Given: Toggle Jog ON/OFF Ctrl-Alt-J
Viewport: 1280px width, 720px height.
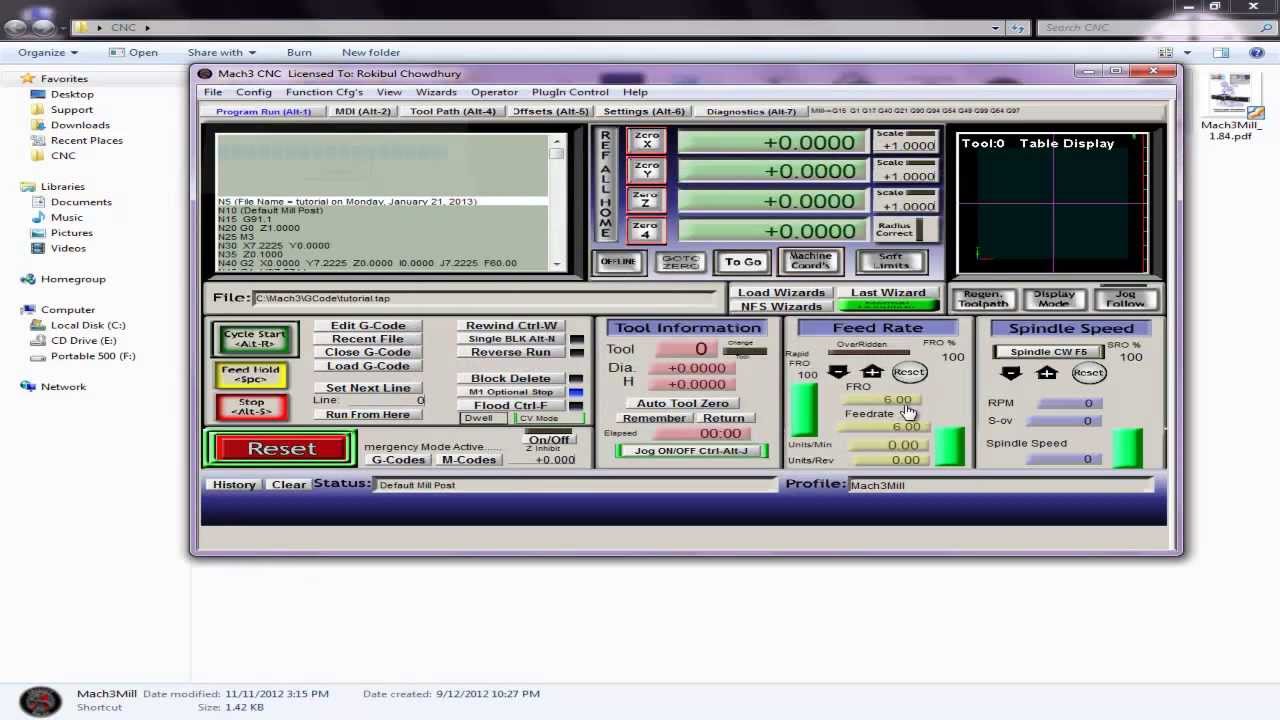Looking at the screenshot, I should [690, 451].
